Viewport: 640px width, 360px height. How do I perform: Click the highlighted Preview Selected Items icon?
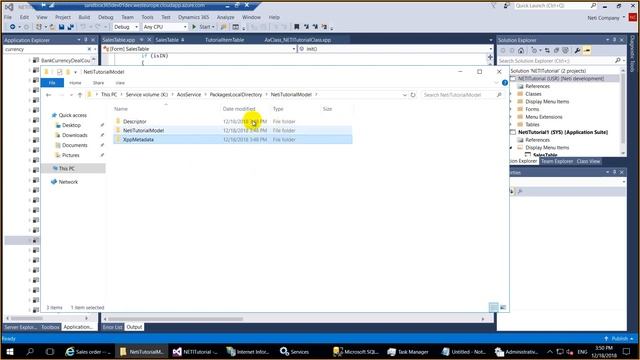(587, 51)
